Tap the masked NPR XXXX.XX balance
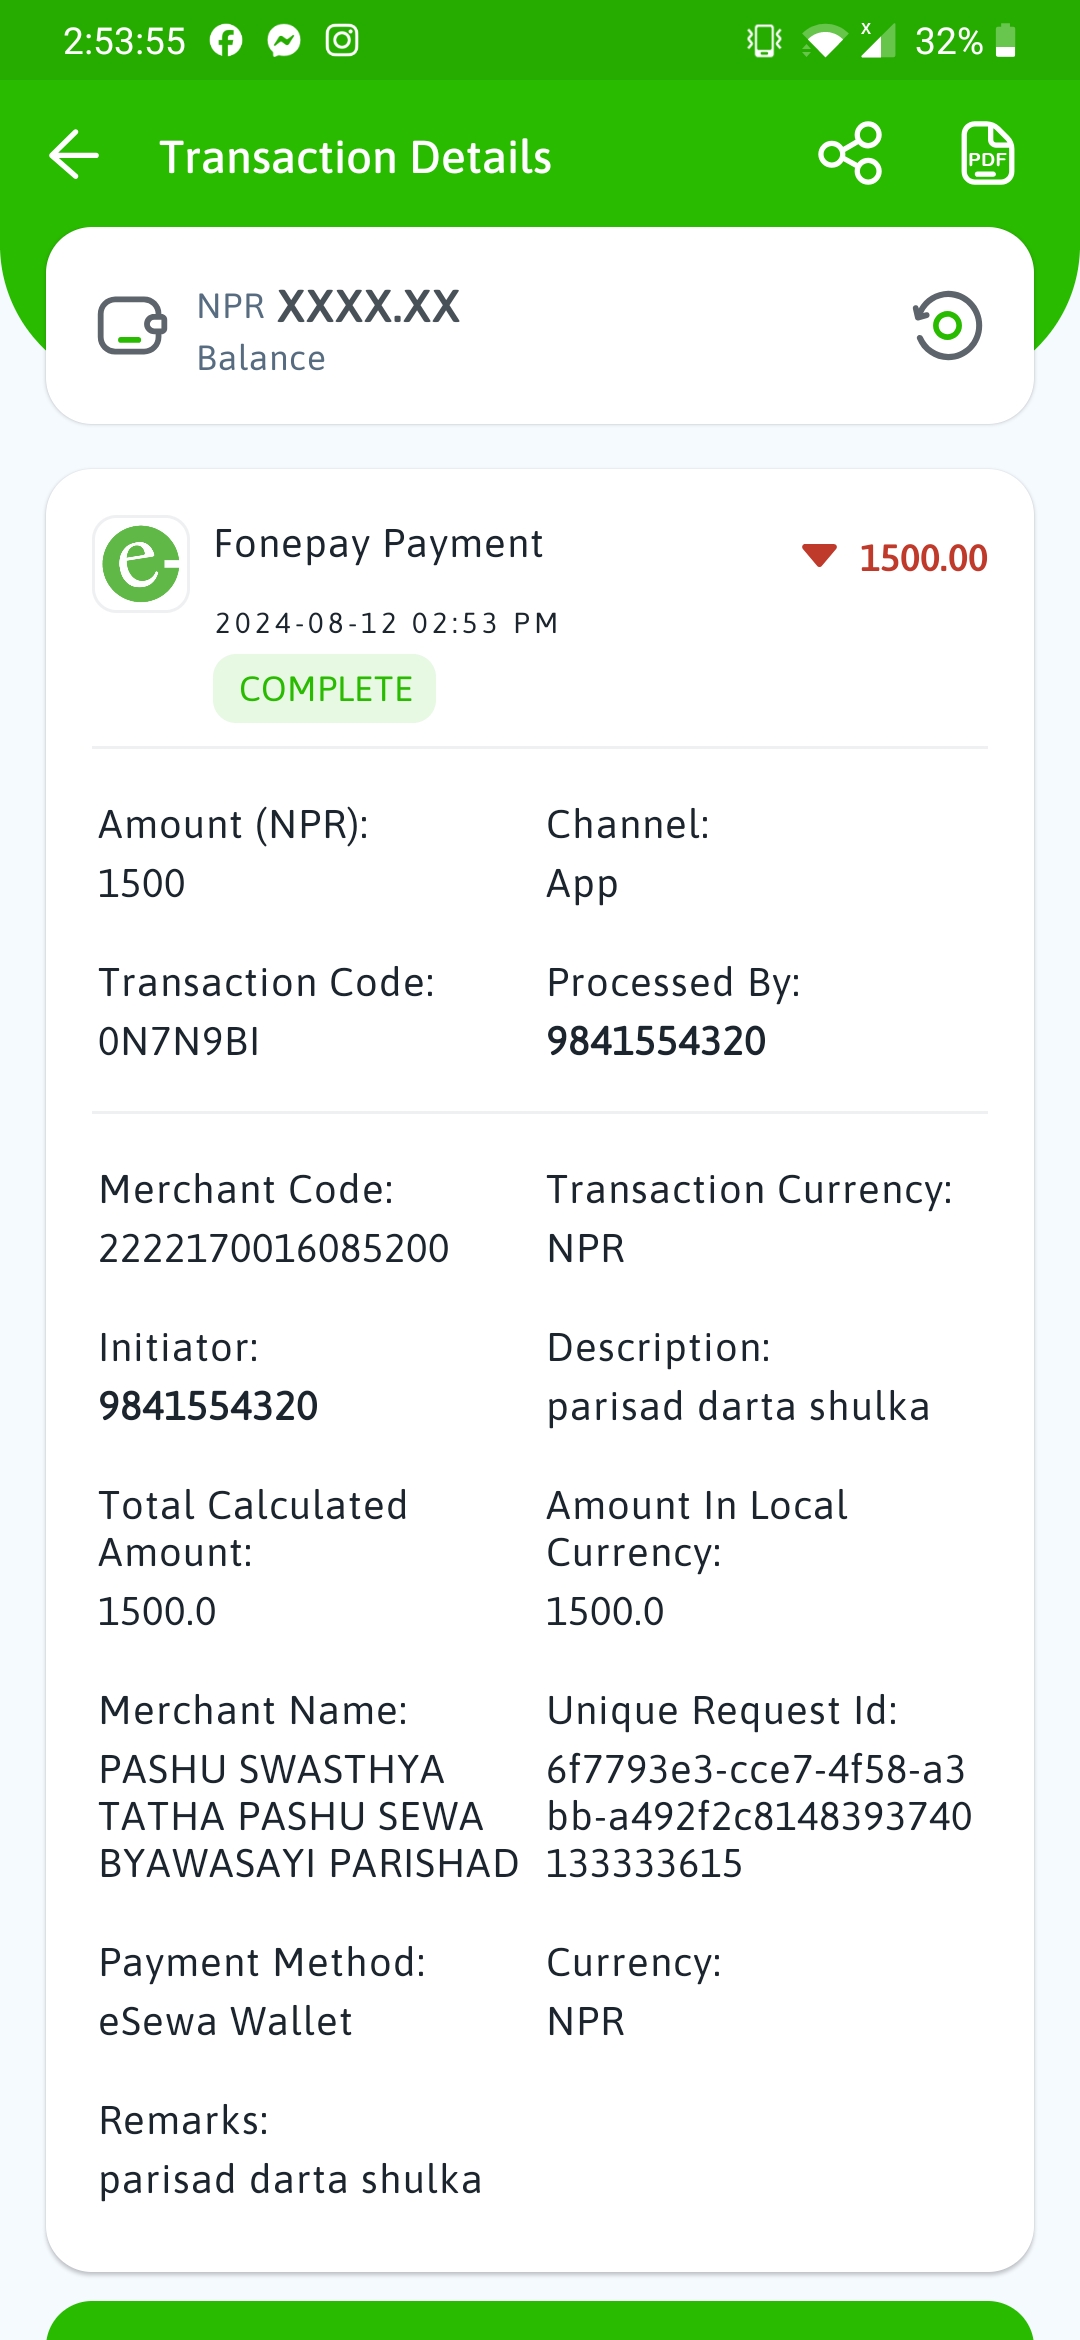This screenshot has height=2340, width=1080. [x=329, y=307]
